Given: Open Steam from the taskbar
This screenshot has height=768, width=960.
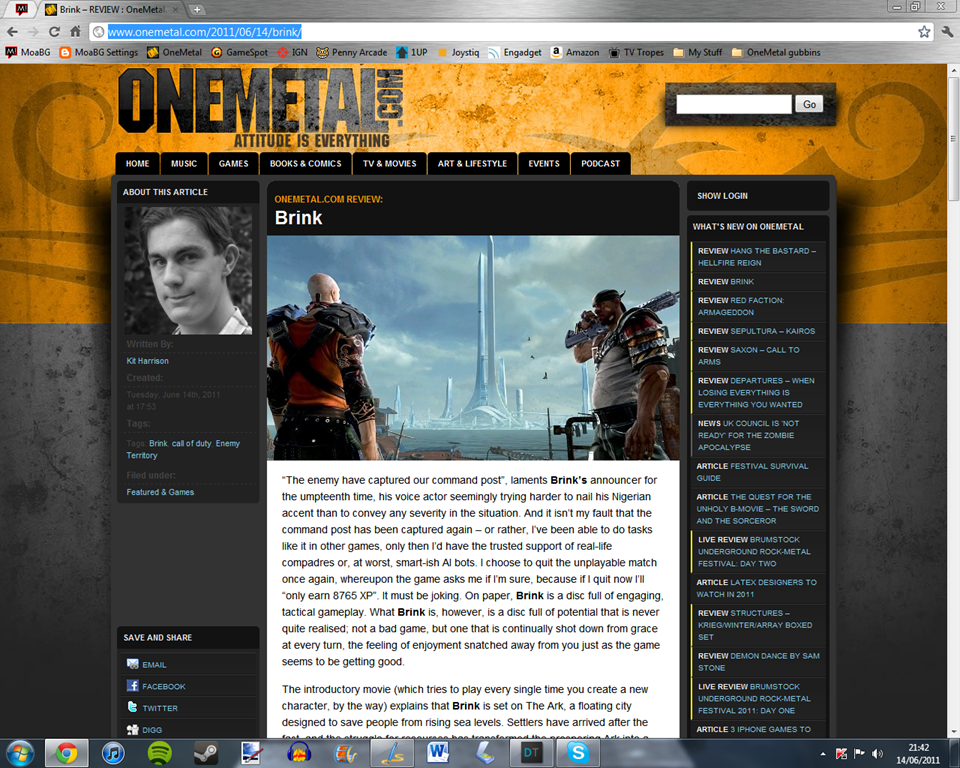Looking at the screenshot, I should pyautogui.click(x=206, y=753).
